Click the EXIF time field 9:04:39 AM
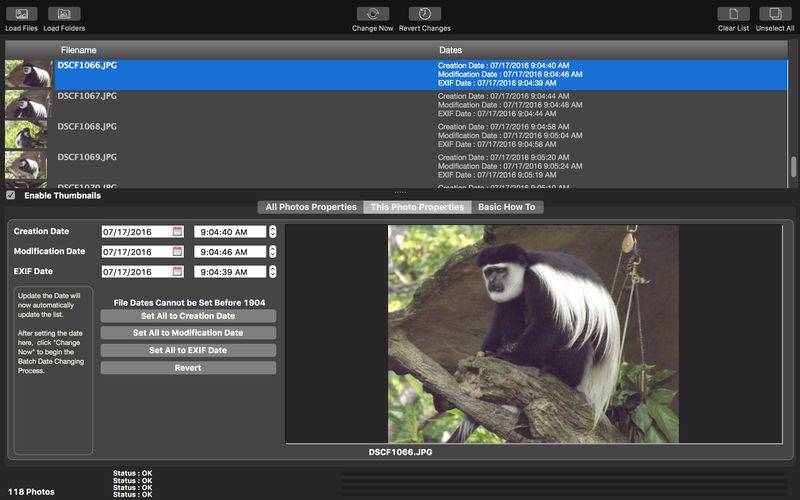Screen dimensions: 800x500 point(230,271)
